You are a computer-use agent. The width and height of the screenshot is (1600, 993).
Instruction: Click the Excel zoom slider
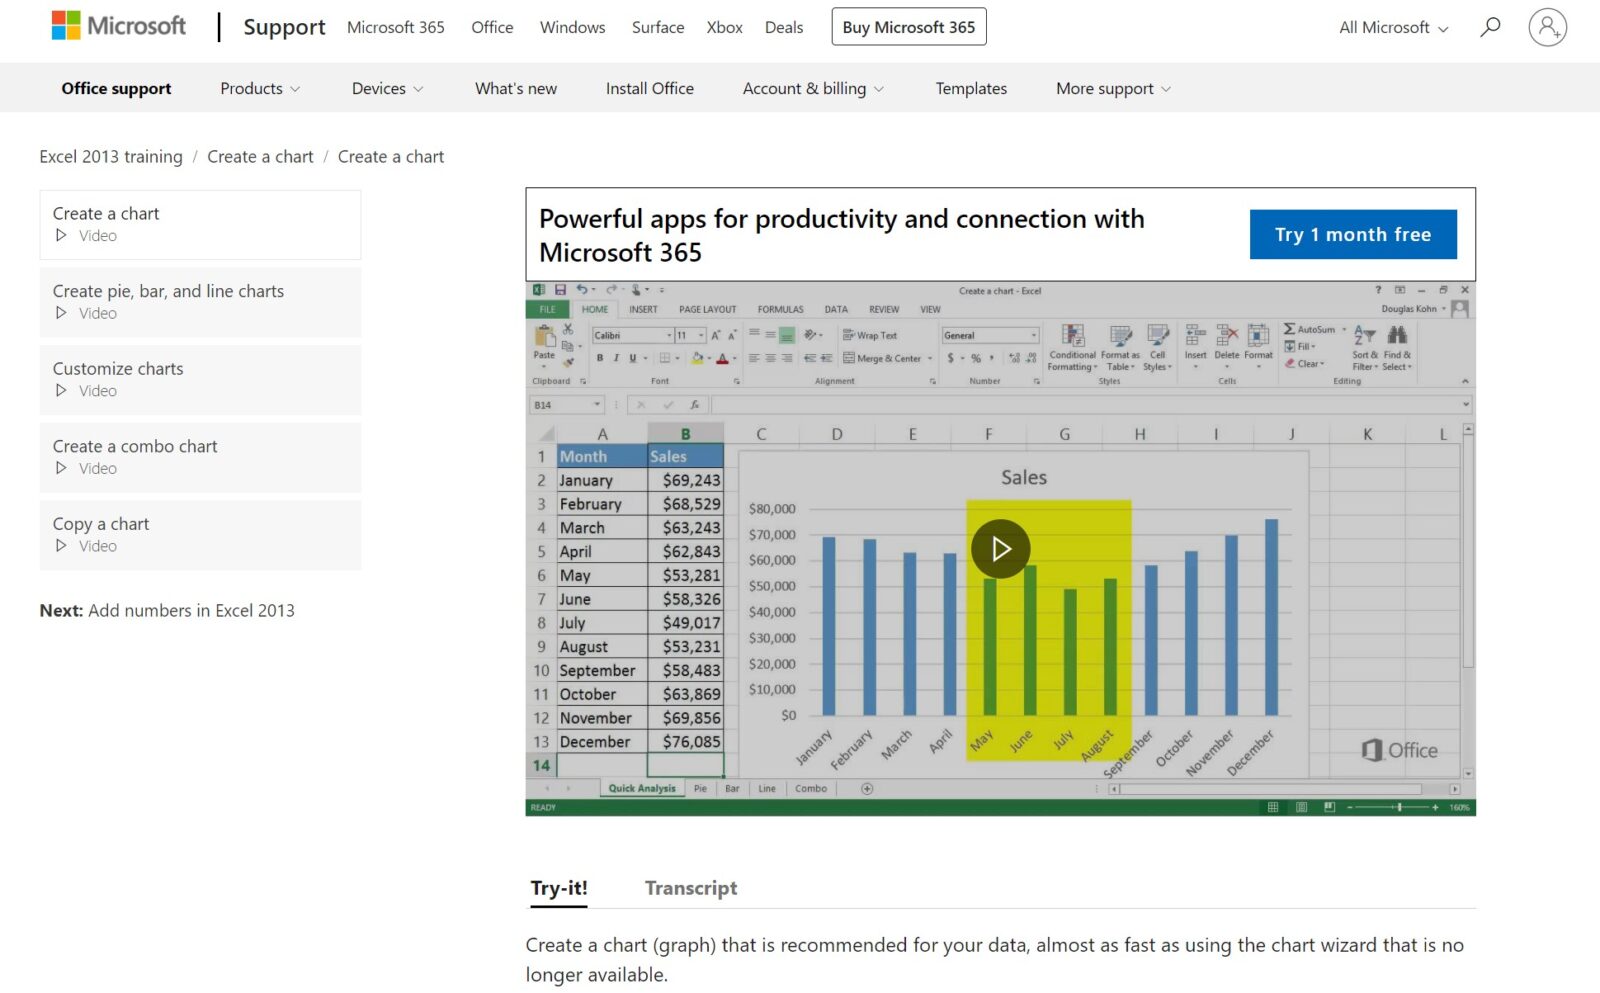click(x=1391, y=807)
